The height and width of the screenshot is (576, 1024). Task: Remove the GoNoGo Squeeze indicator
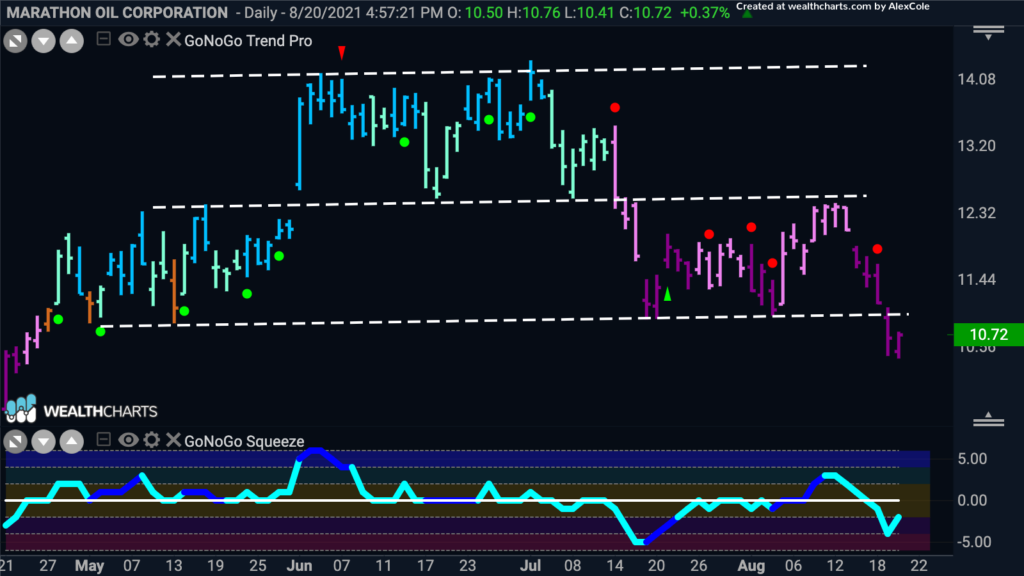tap(173, 440)
